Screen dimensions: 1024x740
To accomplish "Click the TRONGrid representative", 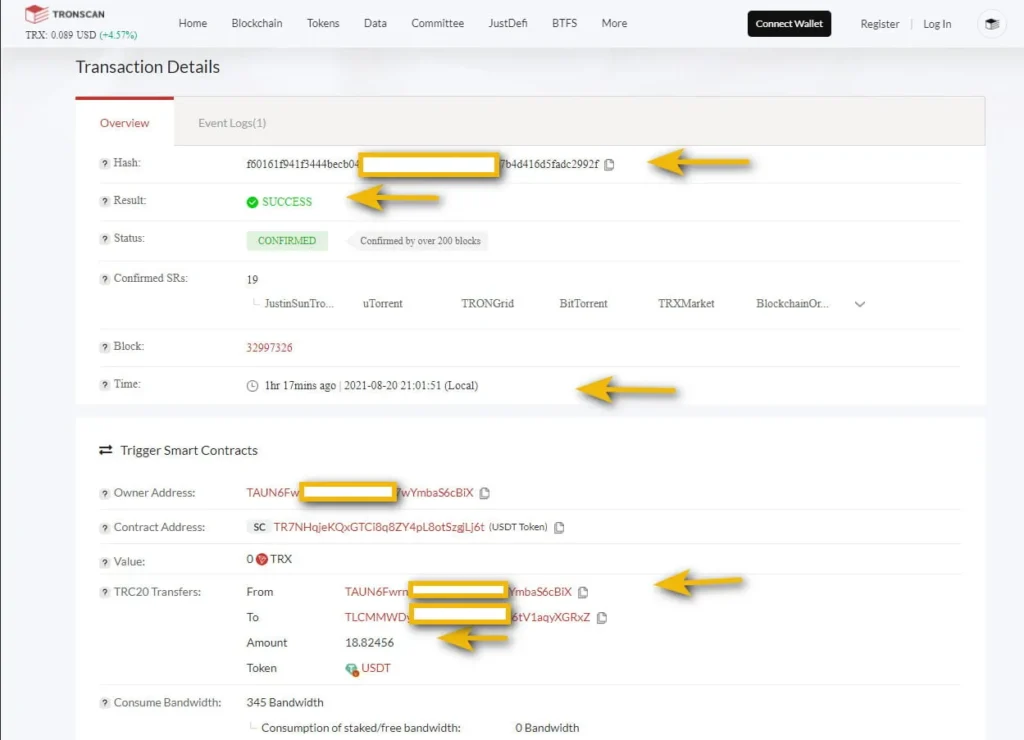I will (488, 304).
